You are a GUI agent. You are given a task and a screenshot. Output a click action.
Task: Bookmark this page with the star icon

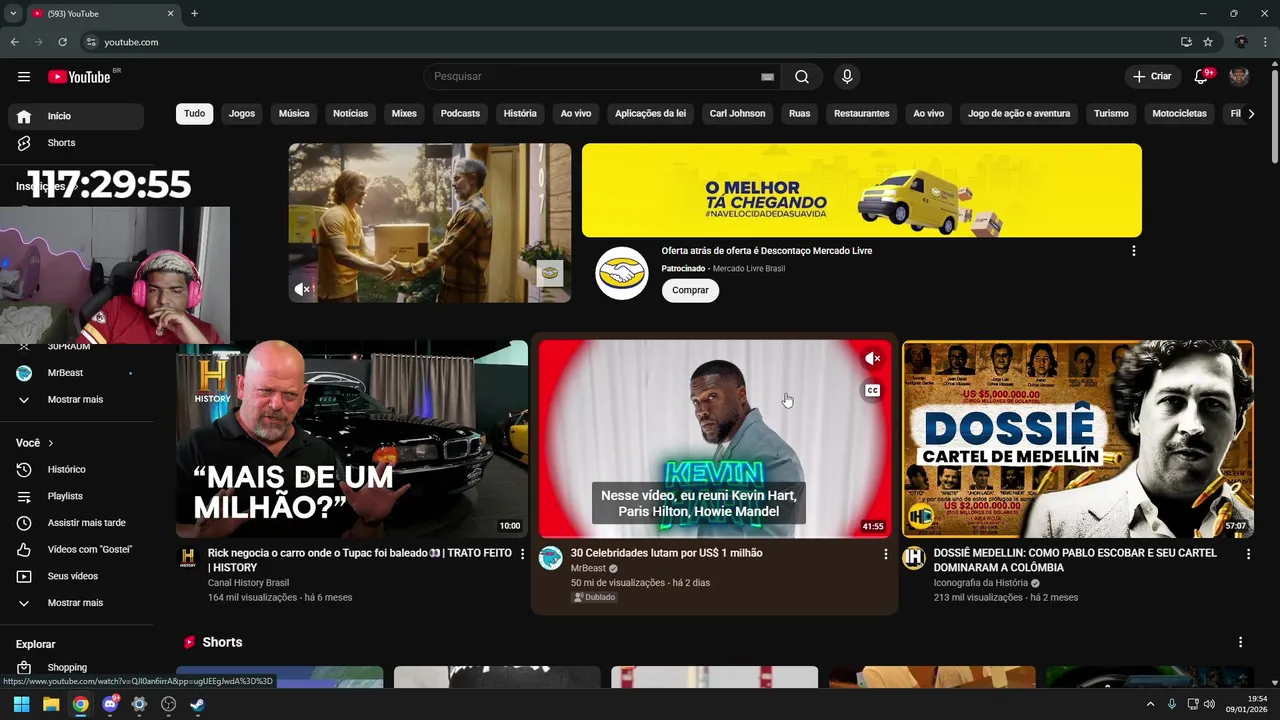1208,42
